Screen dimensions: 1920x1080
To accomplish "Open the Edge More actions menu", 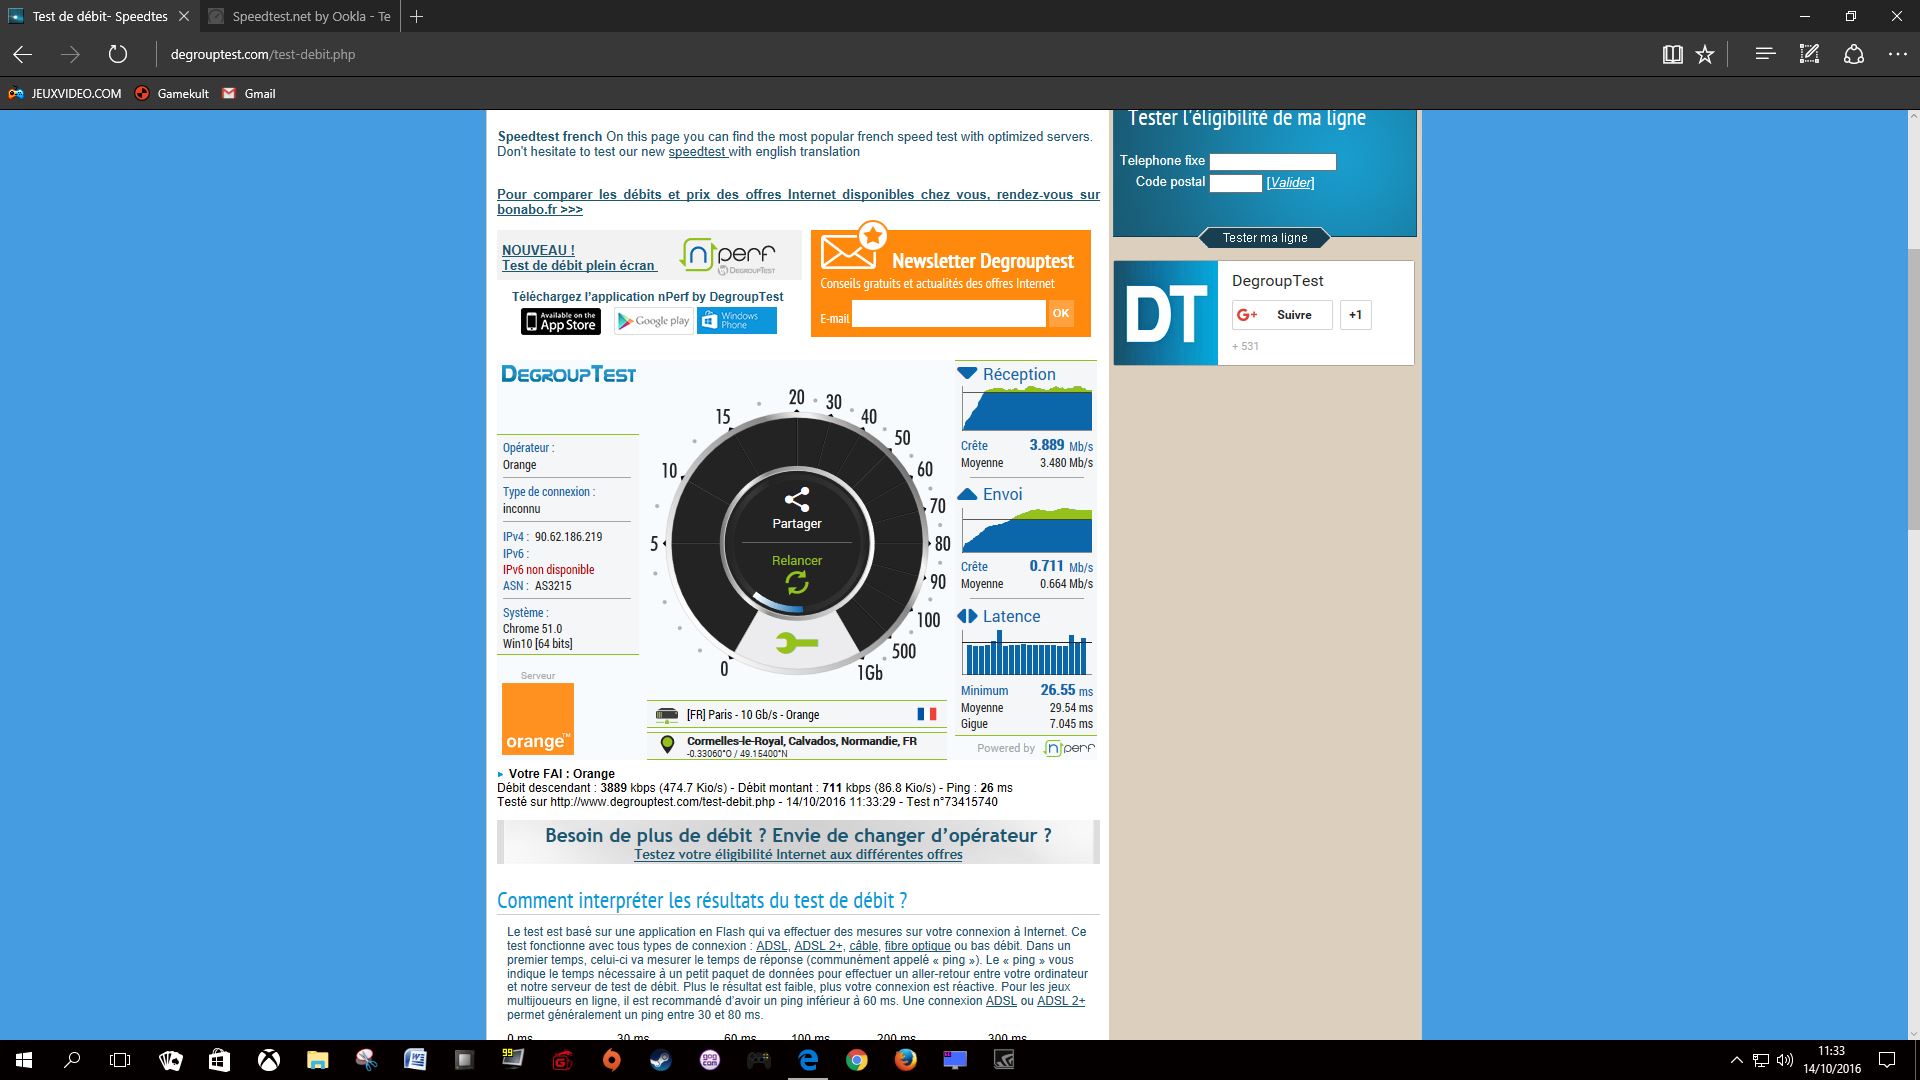I will coord(1897,54).
